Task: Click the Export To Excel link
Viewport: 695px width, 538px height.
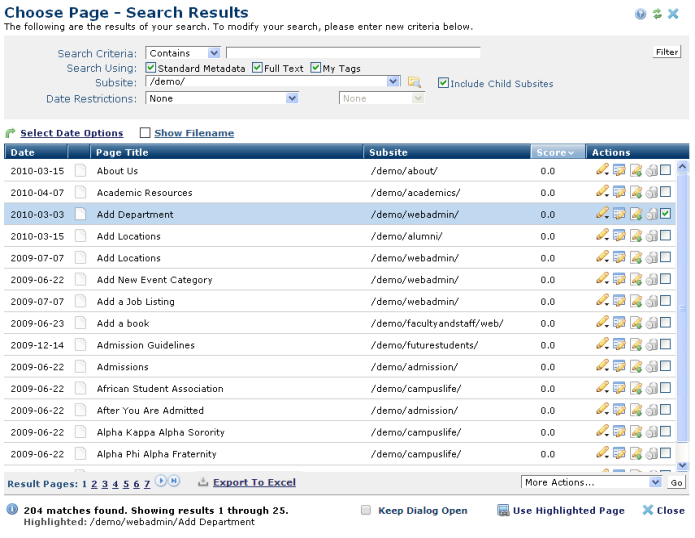Action: point(254,482)
